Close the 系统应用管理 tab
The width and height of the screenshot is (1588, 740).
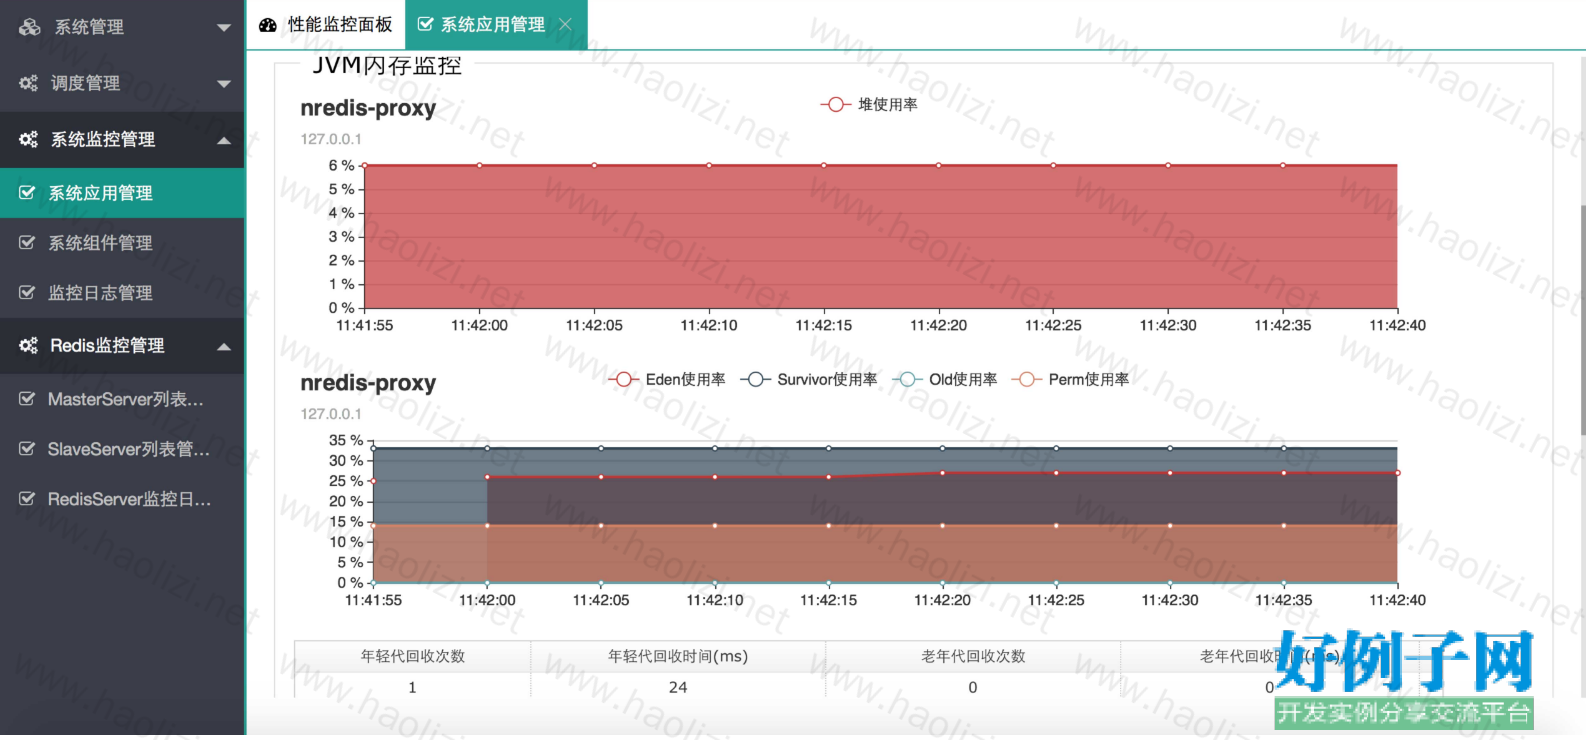pos(566,24)
